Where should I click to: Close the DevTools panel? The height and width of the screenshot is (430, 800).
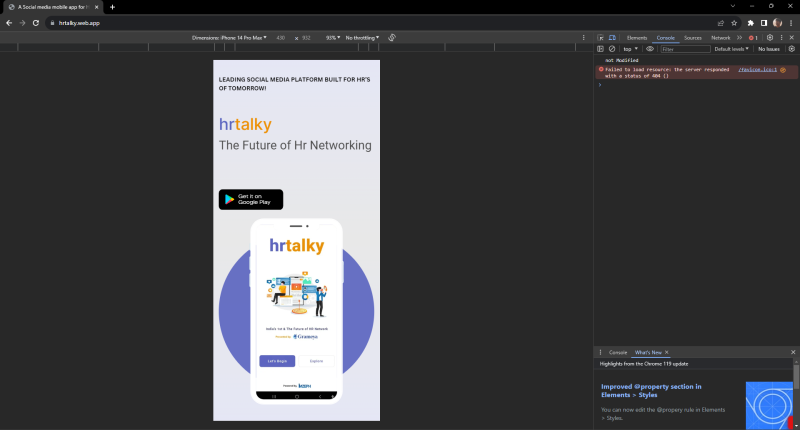coord(792,38)
